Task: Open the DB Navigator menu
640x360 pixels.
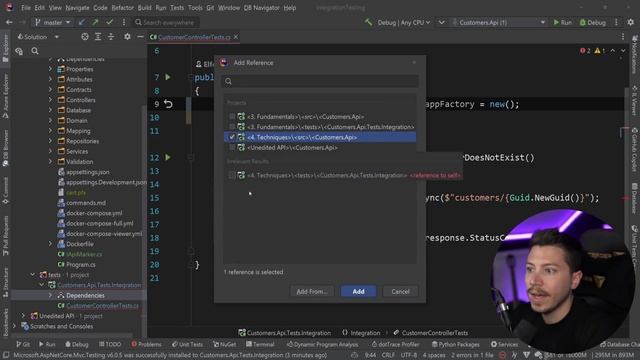Action: [x=262, y=8]
